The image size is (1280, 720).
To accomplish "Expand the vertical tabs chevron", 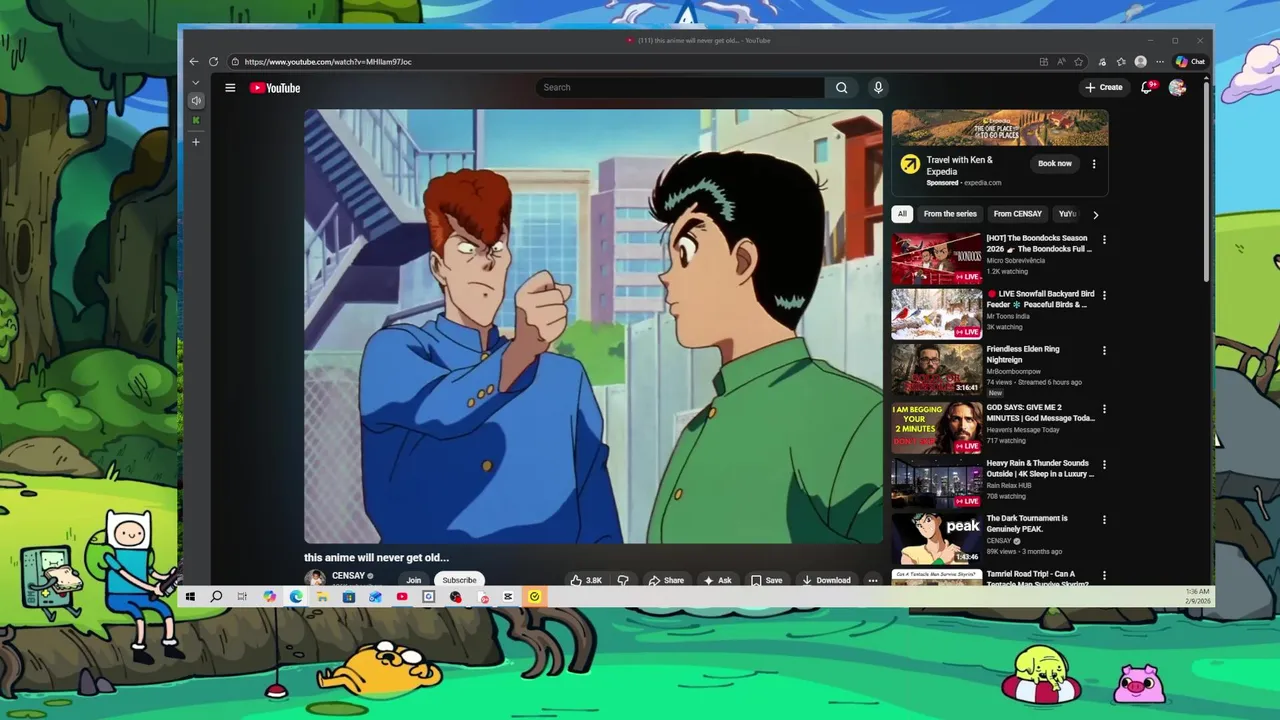I will click(196, 82).
